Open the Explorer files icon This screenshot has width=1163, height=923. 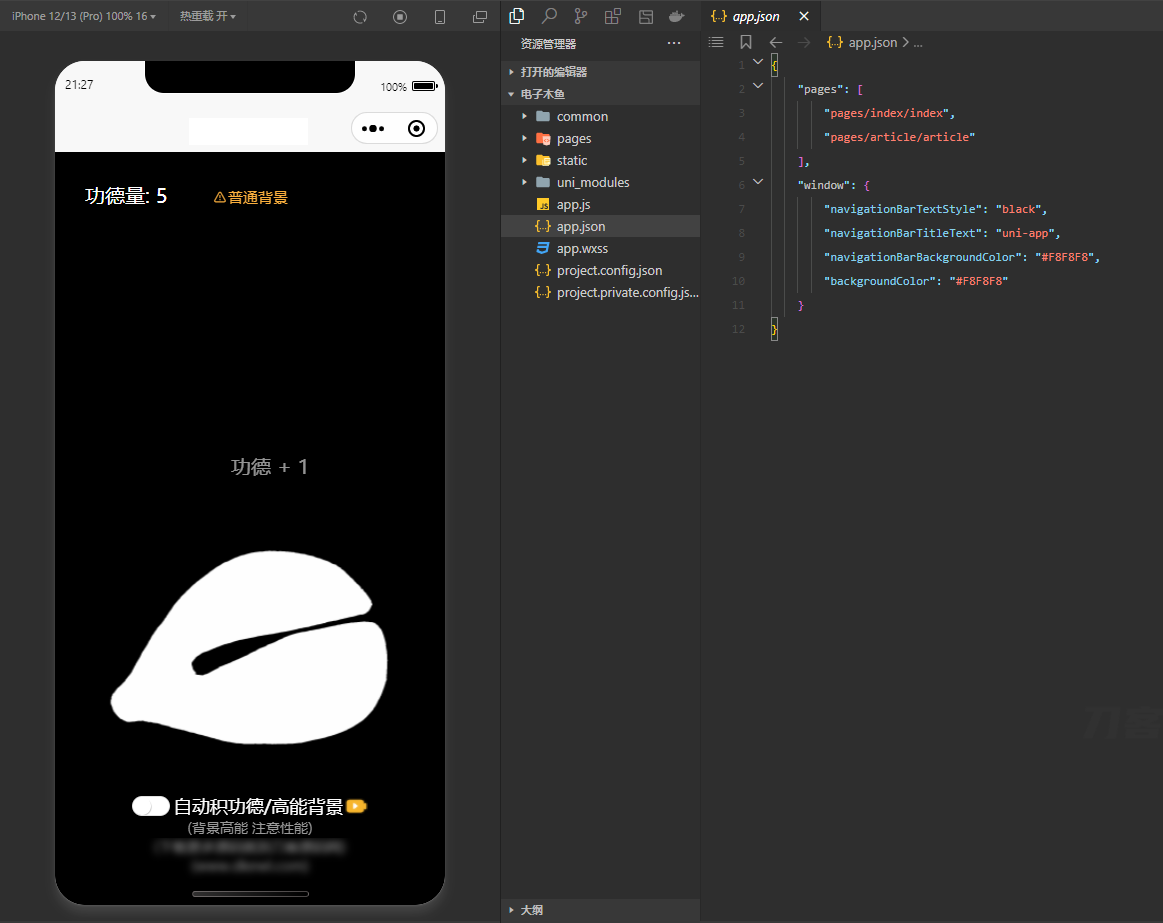click(517, 16)
